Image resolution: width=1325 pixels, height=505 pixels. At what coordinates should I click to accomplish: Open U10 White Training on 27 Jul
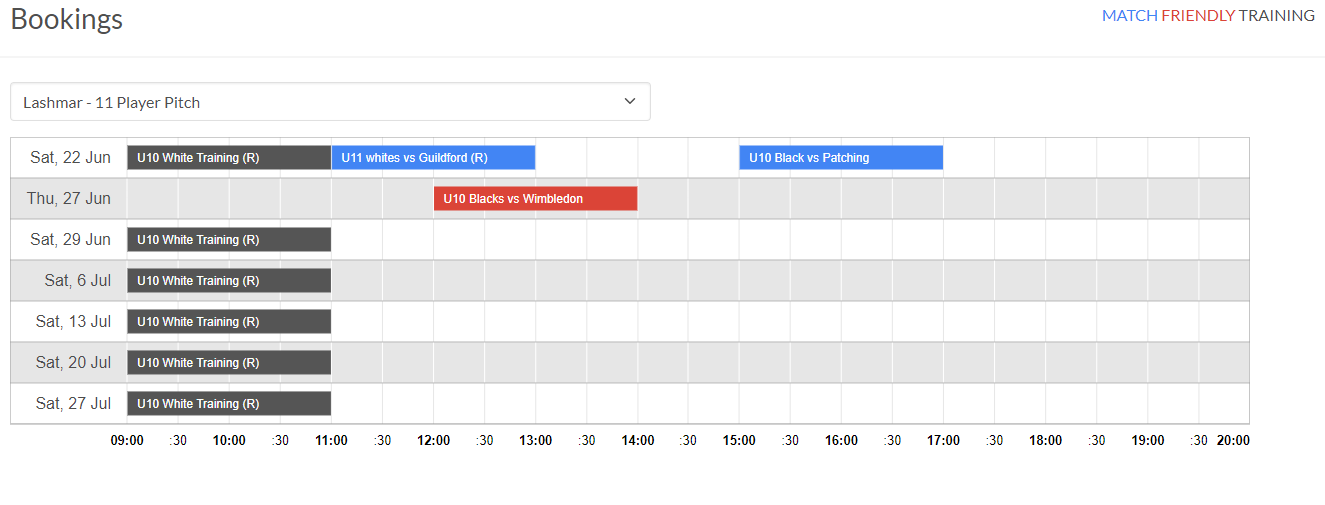coord(229,404)
